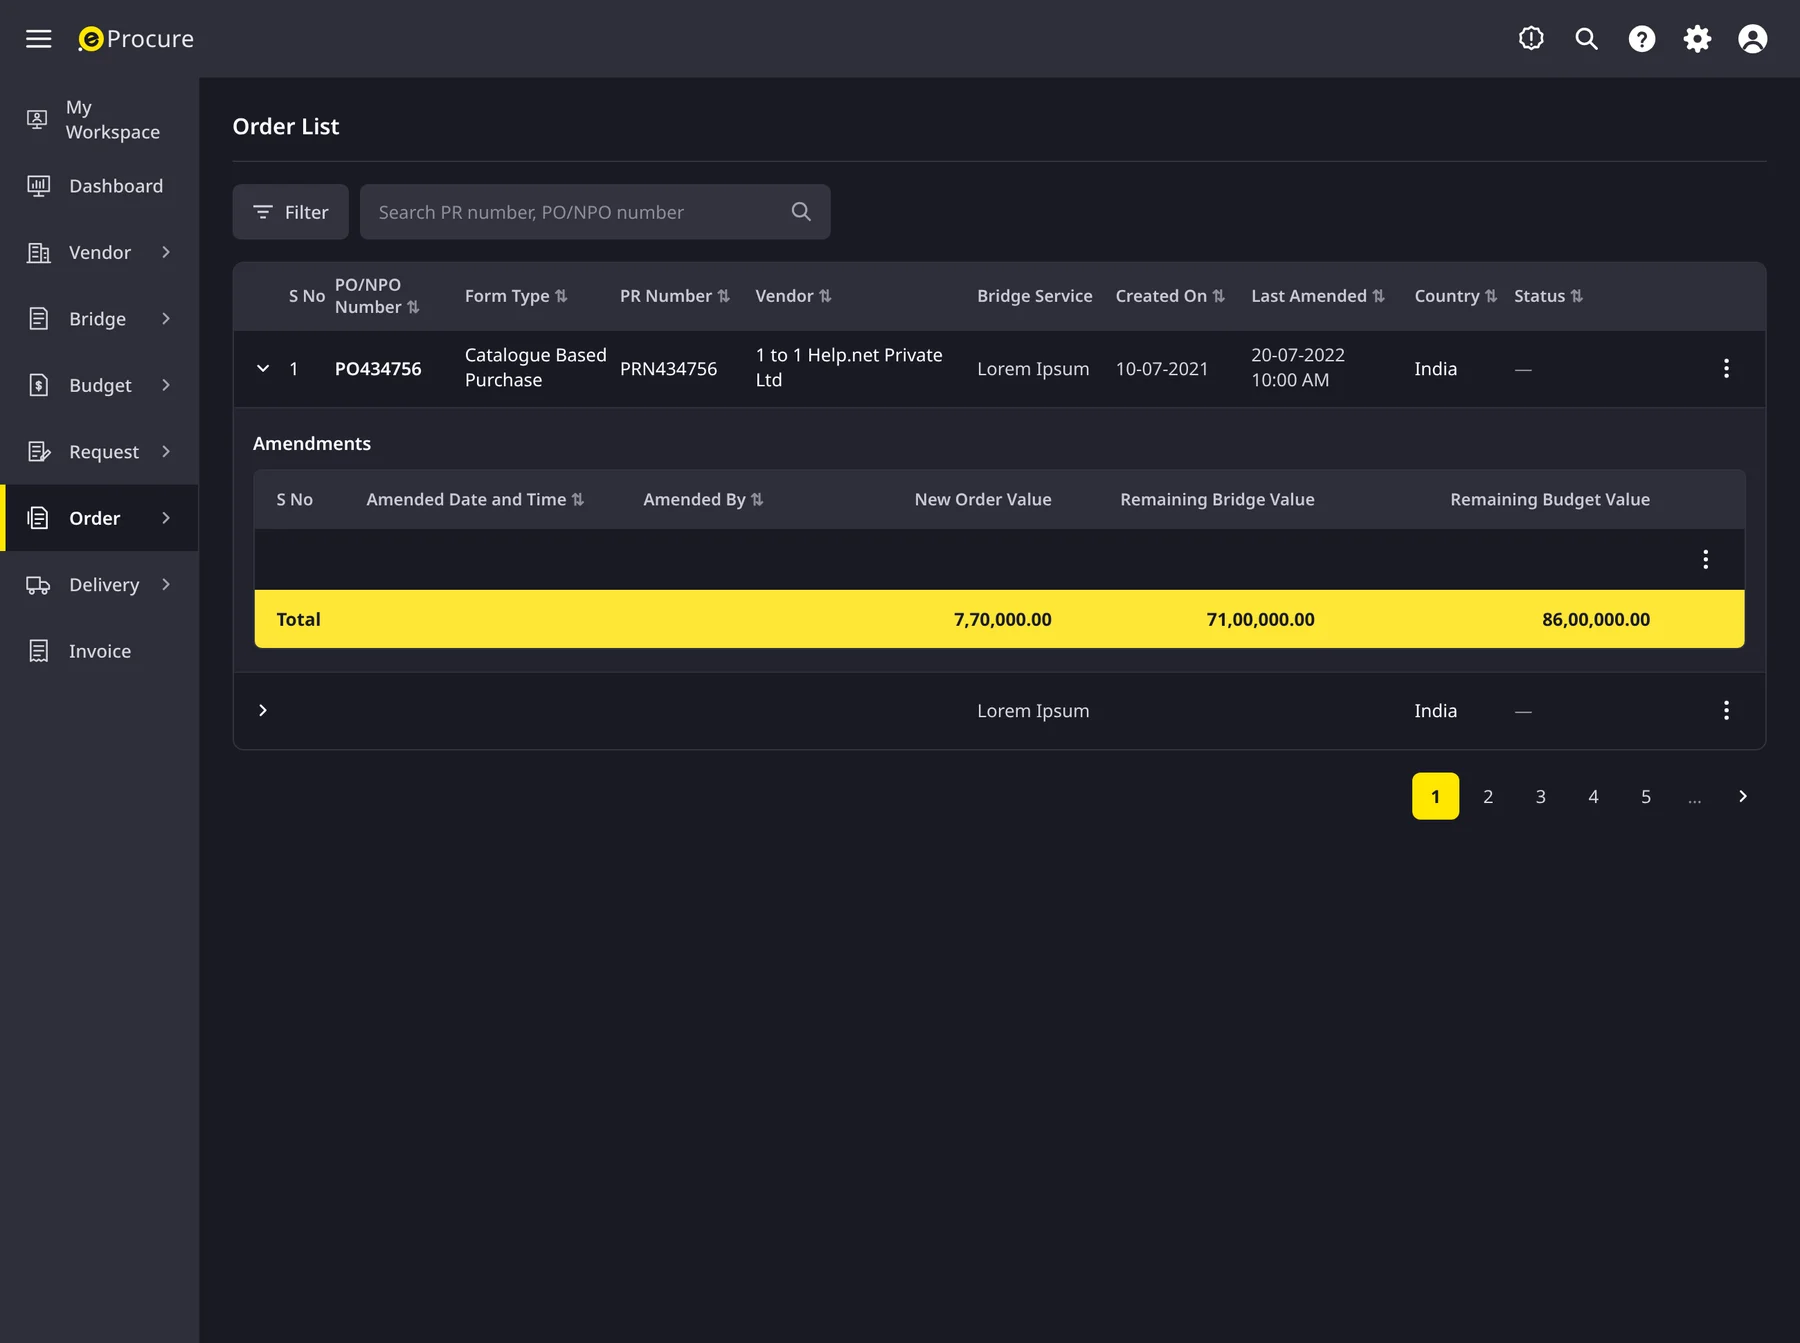Open Dashboard in sidebar

(x=99, y=186)
